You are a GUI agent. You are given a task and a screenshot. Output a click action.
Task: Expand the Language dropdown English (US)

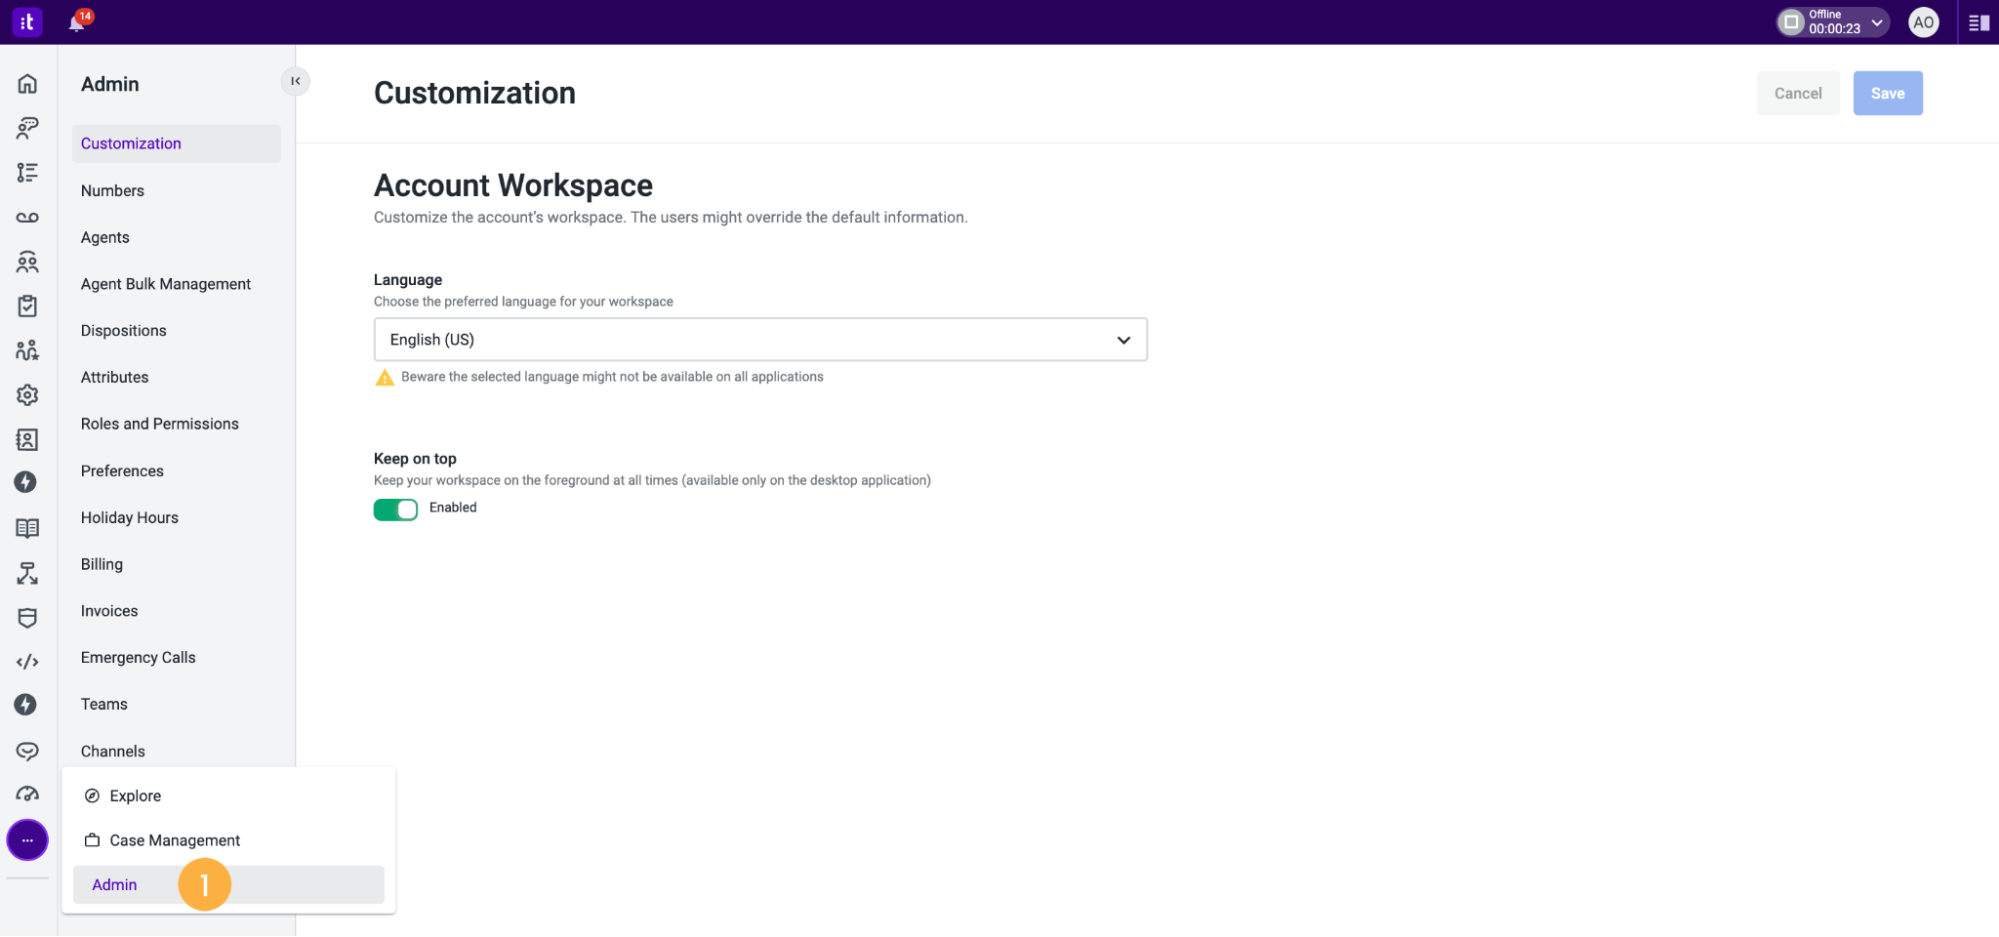(760, 340)
